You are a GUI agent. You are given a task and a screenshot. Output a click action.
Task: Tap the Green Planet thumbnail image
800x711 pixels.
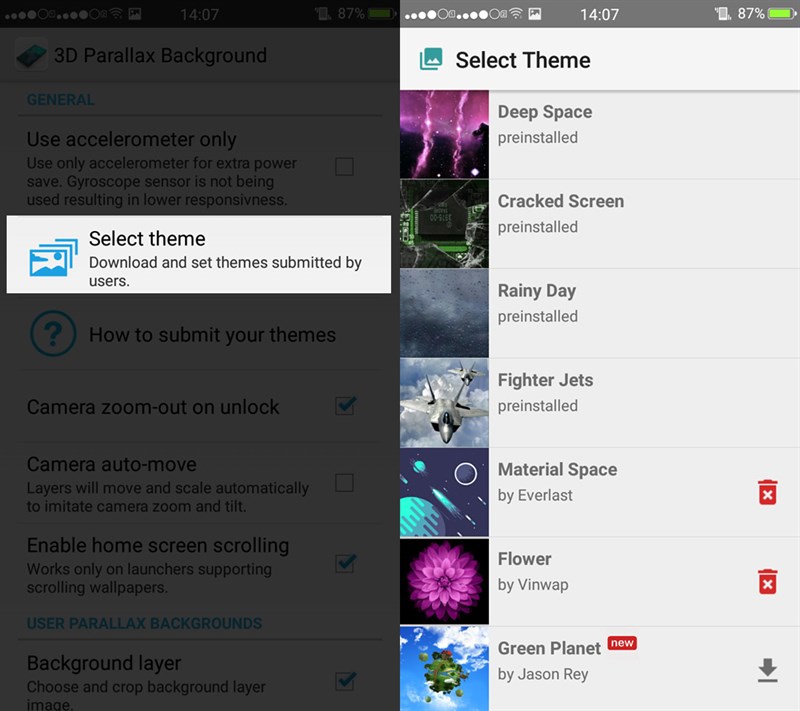point(444,668)
